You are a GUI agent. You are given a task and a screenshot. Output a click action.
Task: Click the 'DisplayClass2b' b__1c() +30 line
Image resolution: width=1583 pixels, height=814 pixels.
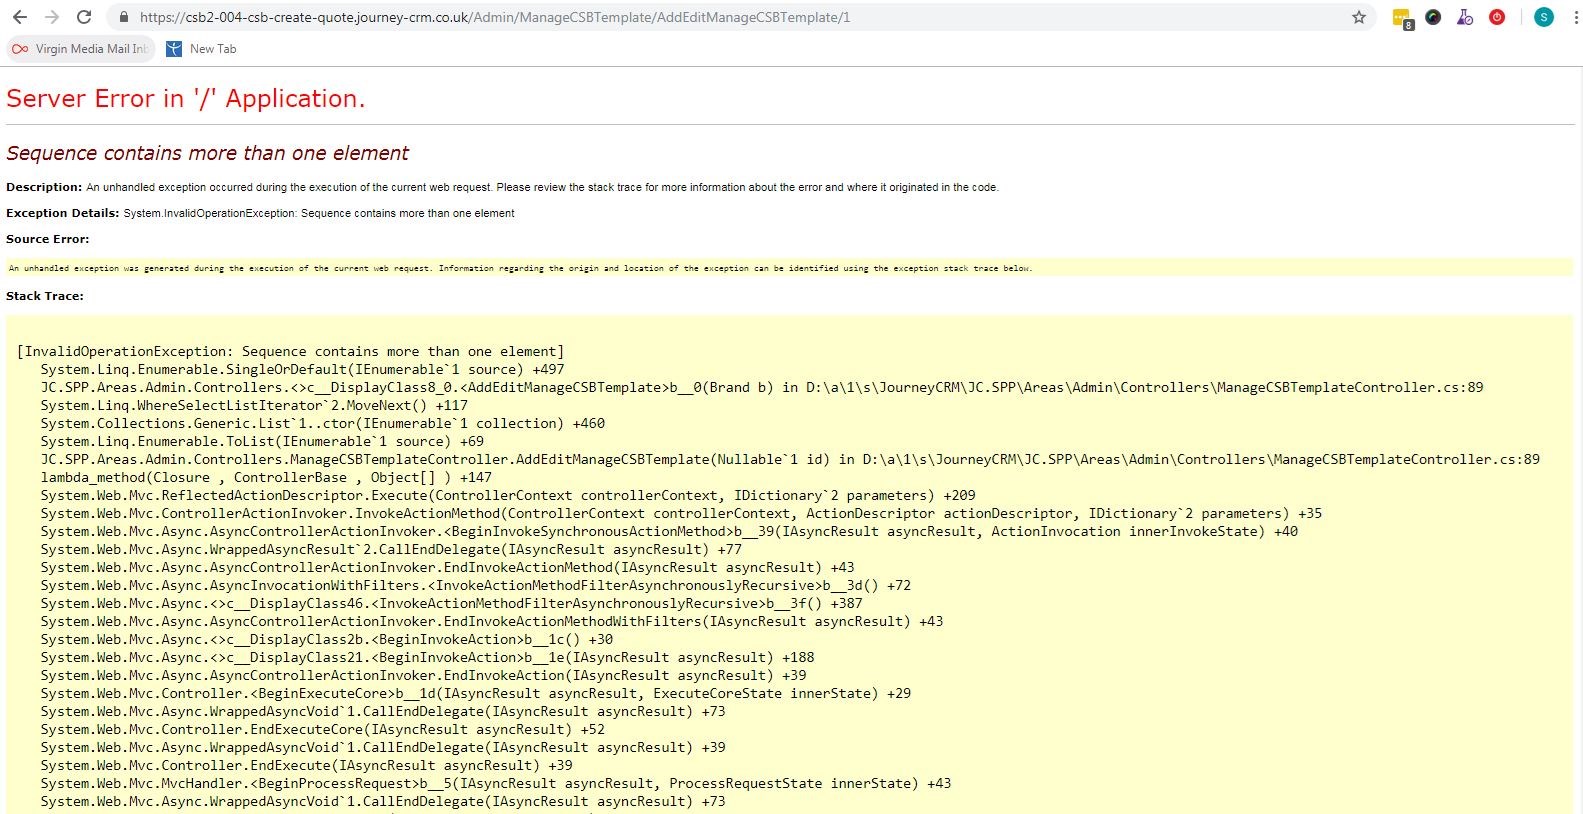click(327, 640)
